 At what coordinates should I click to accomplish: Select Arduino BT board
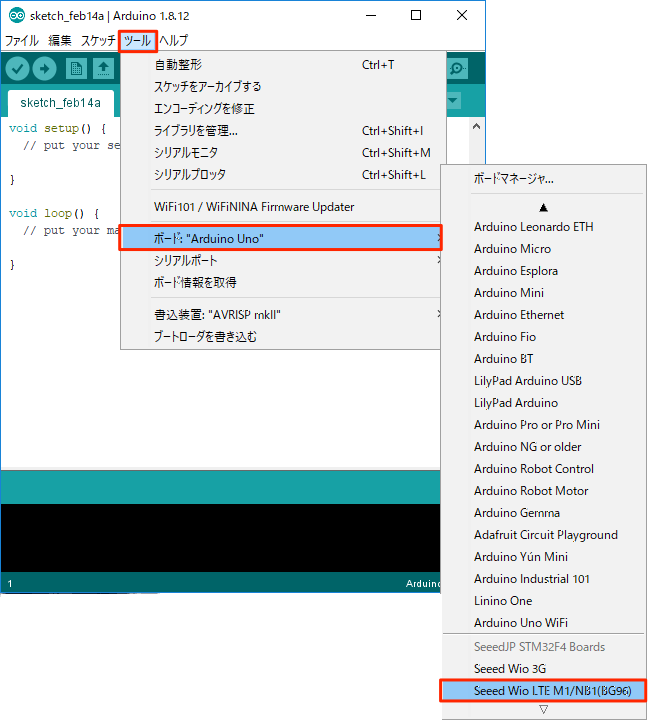click(x=544, y=359)
